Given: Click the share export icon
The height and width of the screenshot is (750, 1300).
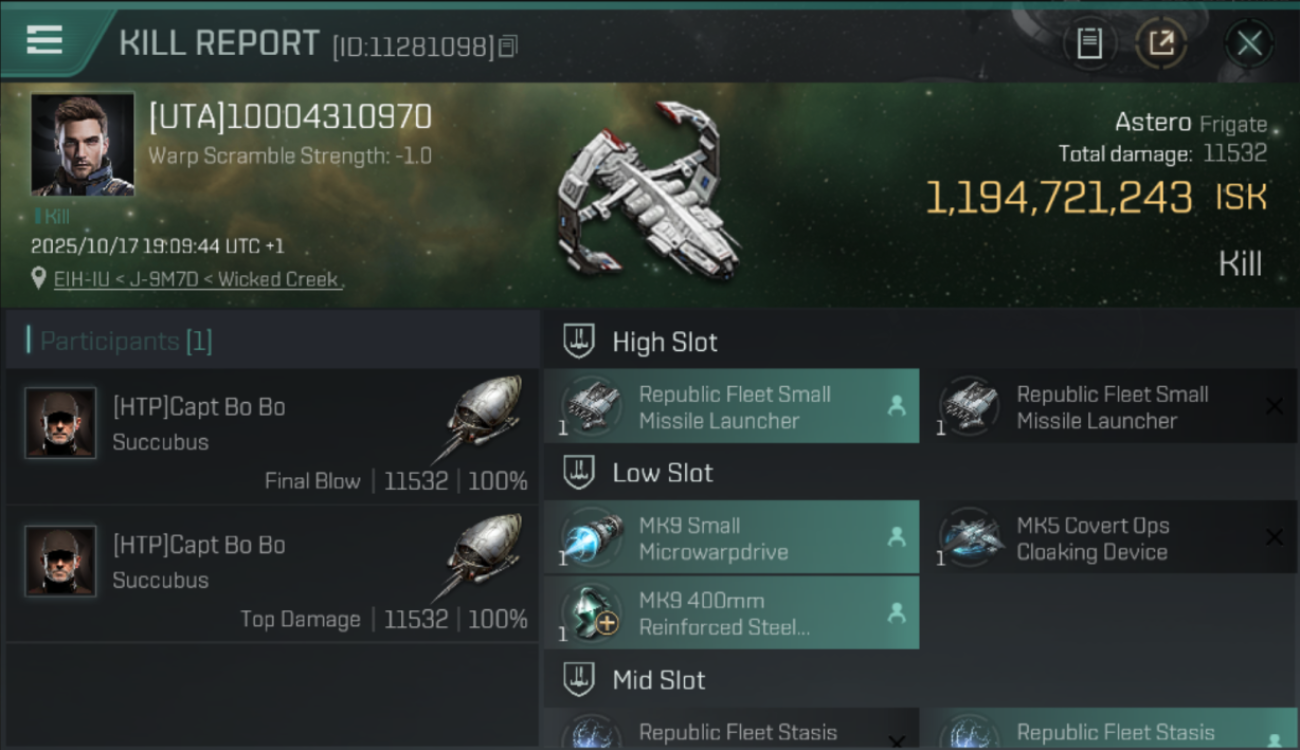Looking at the screenshot, I should point(1161,43).
